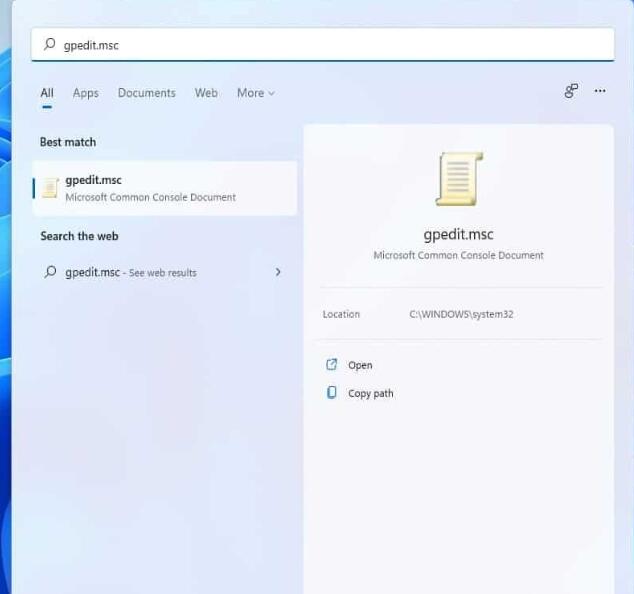
Task: Click the gpedit.msc title in preview pane
Action: click(459, 235)
